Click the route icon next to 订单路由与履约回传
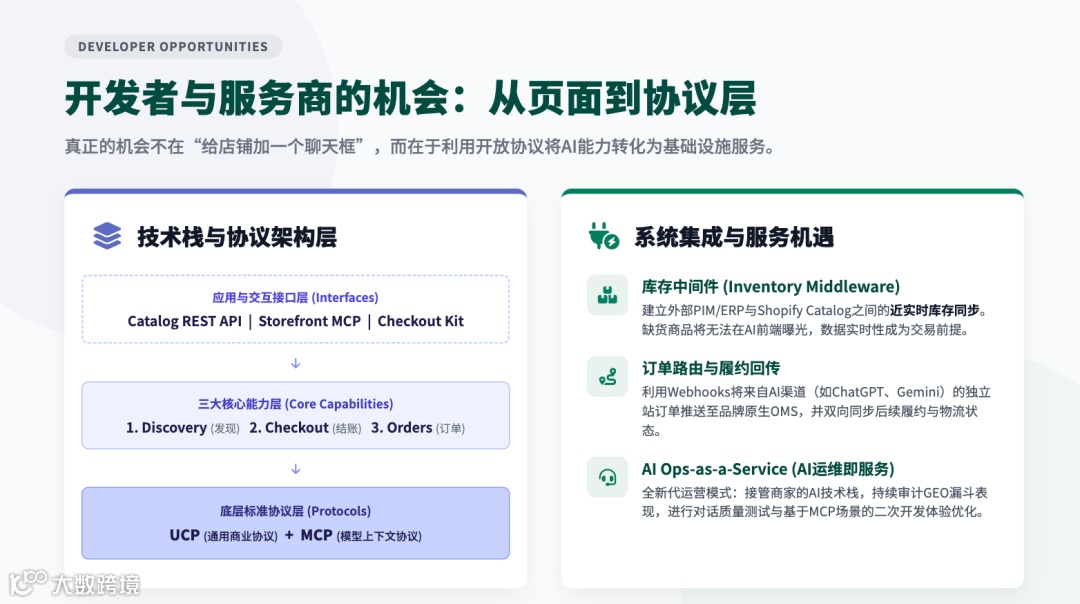This screenshot has height=604, width=1080. pyautogui.click(x=607, y=376)
